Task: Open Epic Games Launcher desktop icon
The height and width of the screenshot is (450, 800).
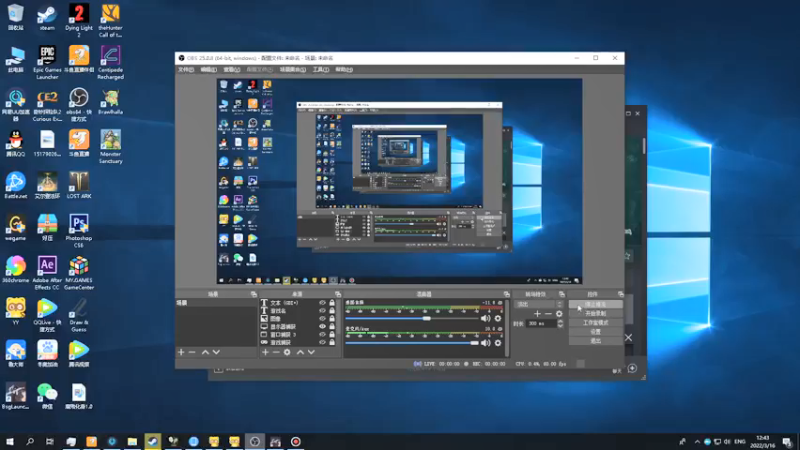Action: 47,62
